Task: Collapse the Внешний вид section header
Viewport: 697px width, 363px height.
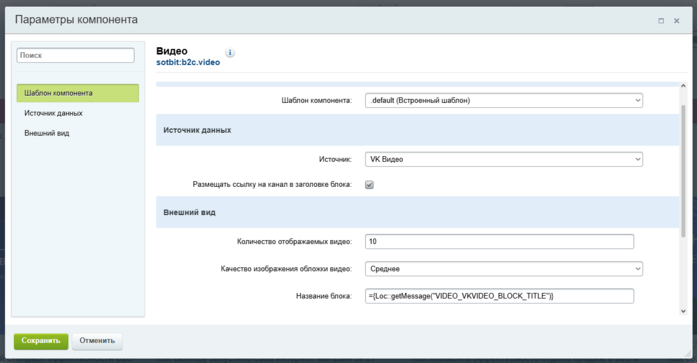Action: pyautogui.click(x=417, y=212)
